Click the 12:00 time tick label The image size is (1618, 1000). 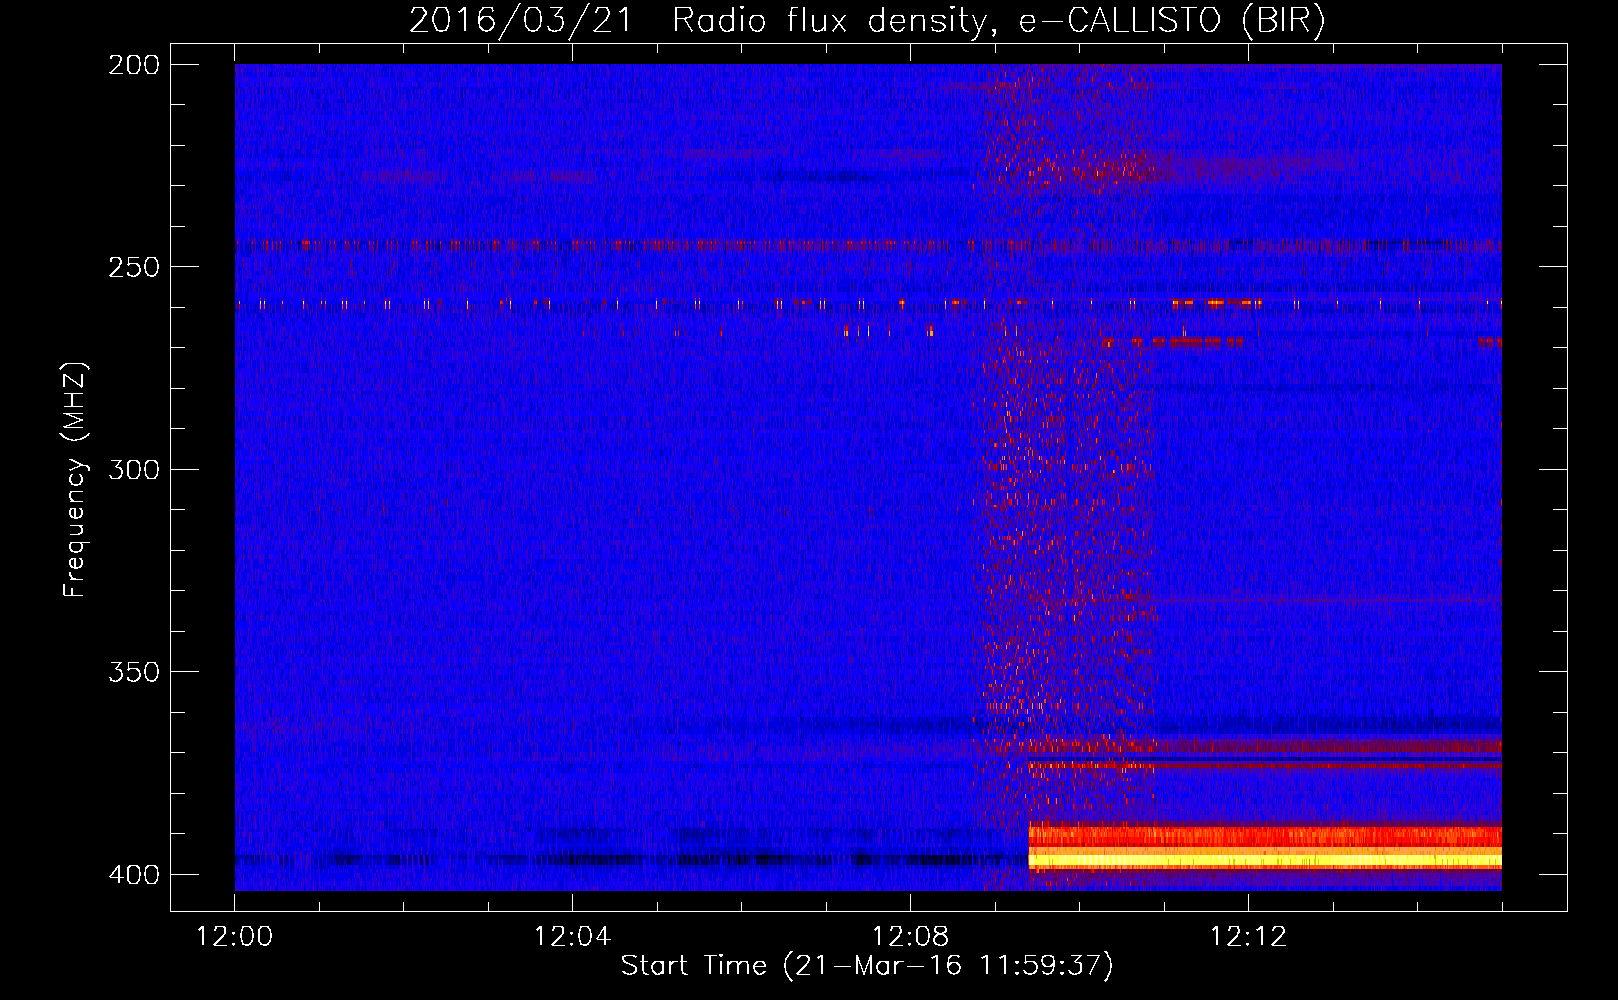click(234, 937)
